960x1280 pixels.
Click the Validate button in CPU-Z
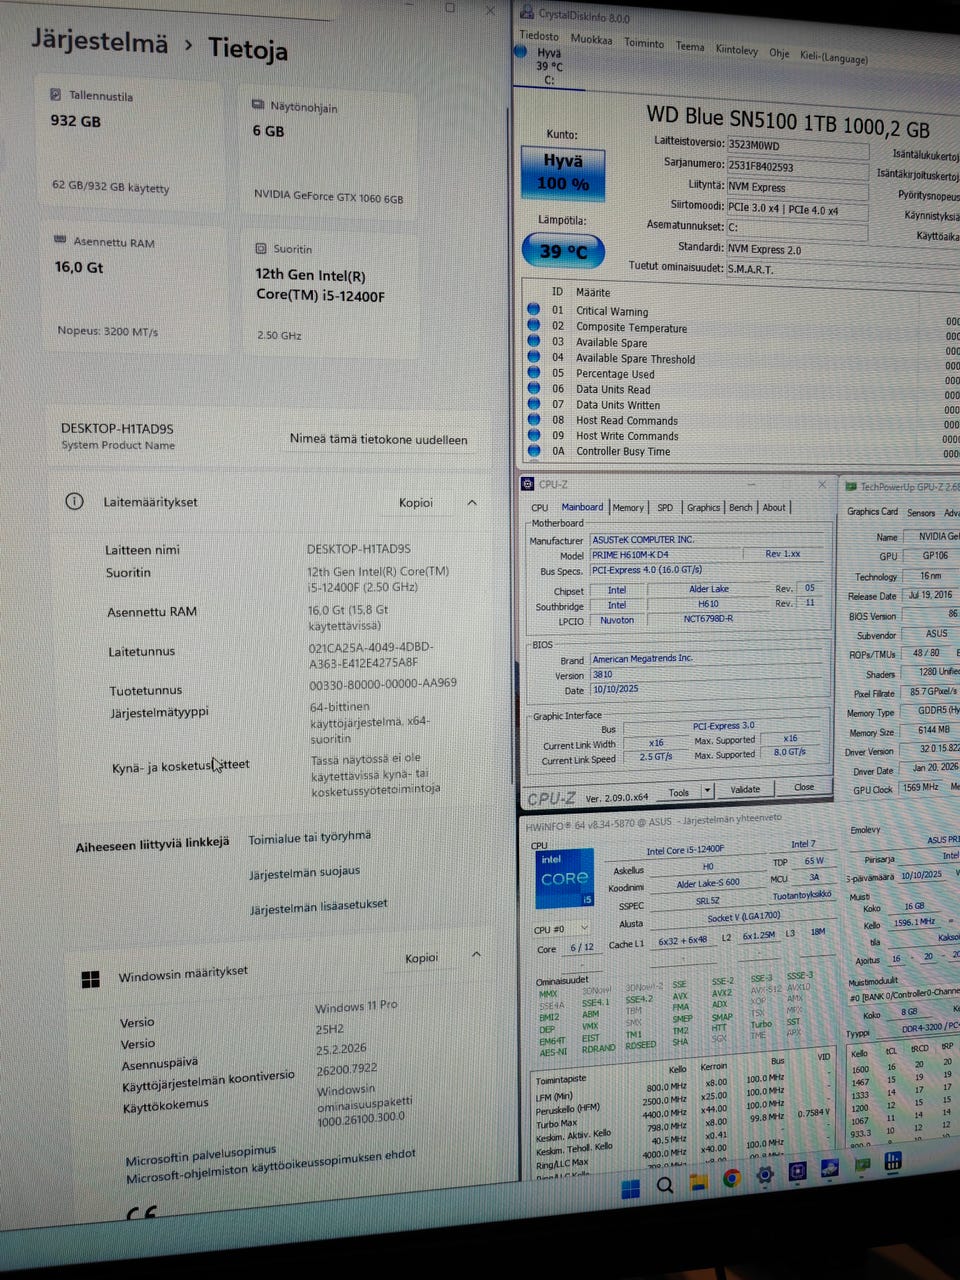[x=745, y=790]
